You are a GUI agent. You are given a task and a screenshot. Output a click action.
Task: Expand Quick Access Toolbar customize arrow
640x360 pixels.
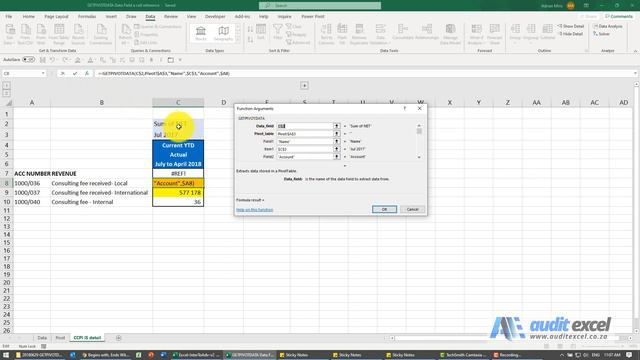pos(180,60)
